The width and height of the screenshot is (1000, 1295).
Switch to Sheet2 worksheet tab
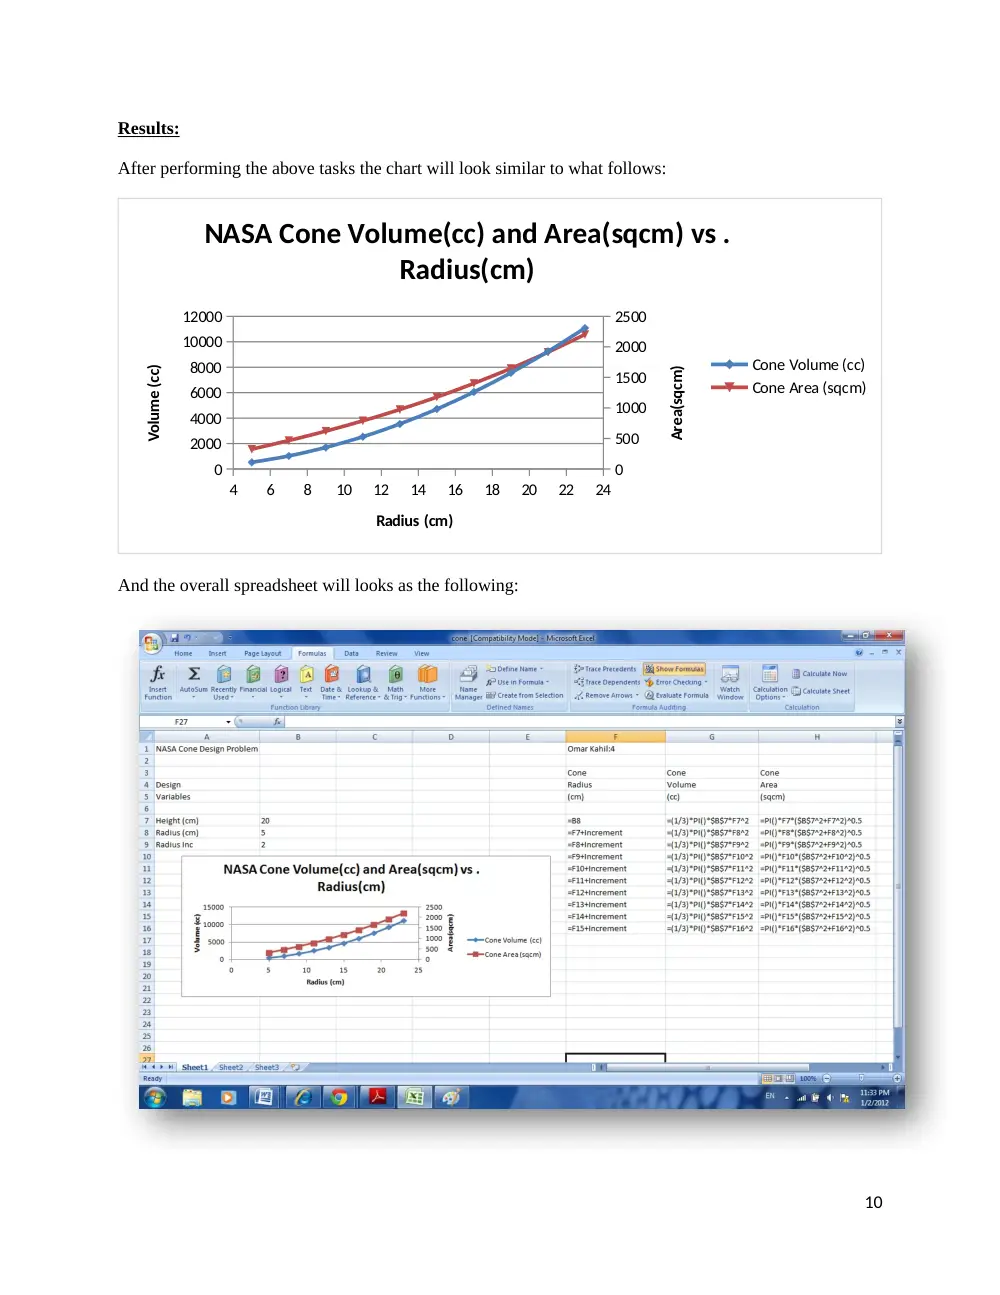231,1067
